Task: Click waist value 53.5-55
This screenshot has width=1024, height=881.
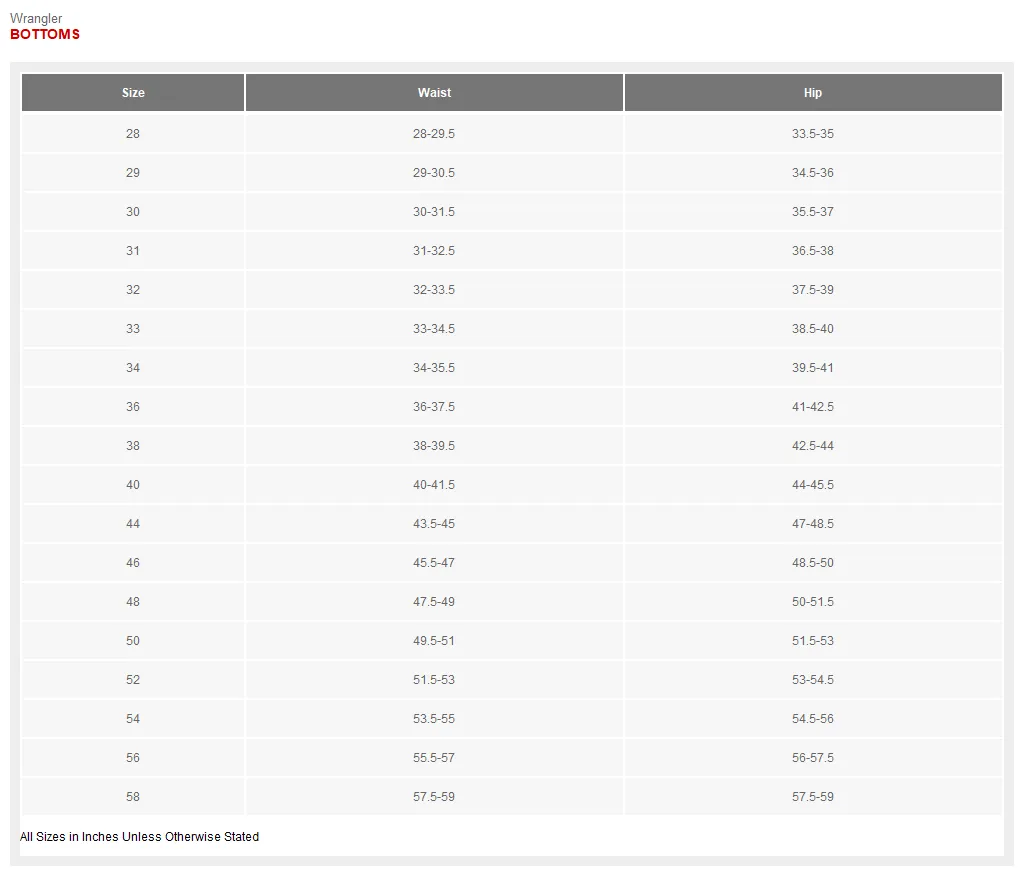Action: coord(434,719)
